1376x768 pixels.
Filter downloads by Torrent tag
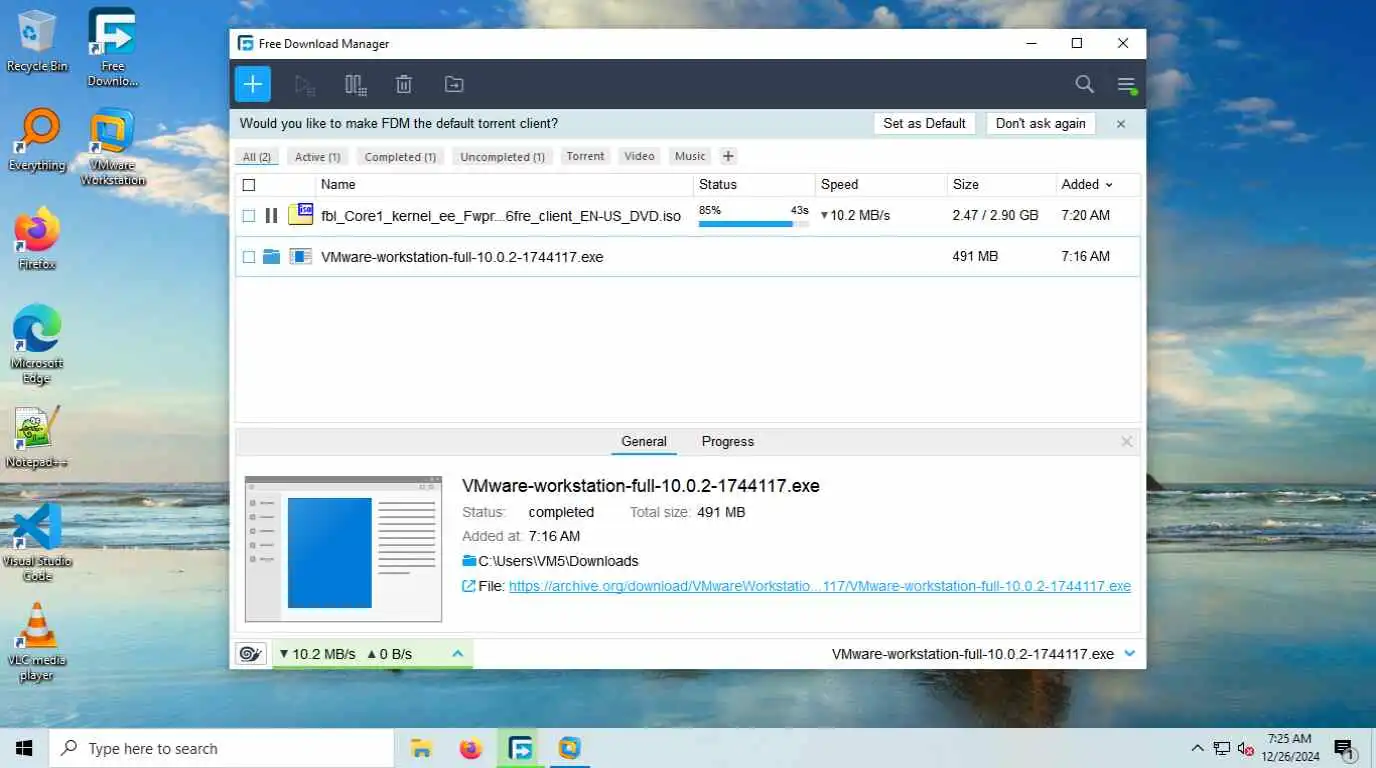(x=585, y=156)
